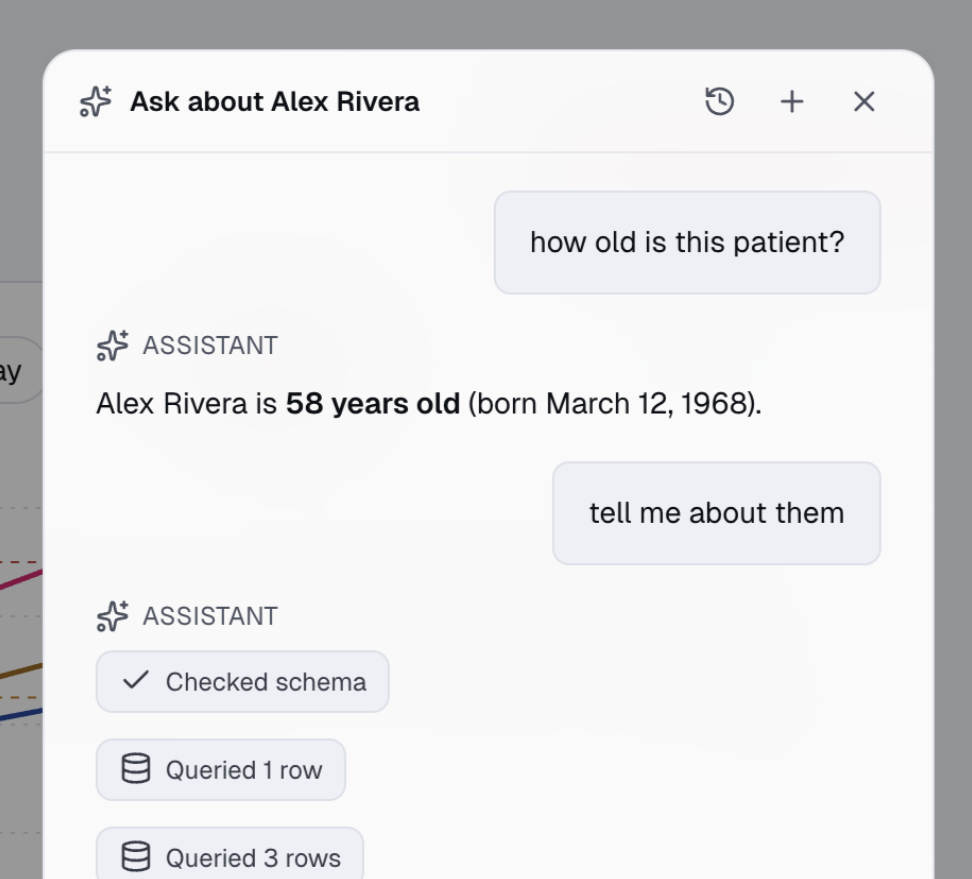Click the database icon in Queried 1 row
Viewport: 972px width, 879px height.
(x=136, y=769)
